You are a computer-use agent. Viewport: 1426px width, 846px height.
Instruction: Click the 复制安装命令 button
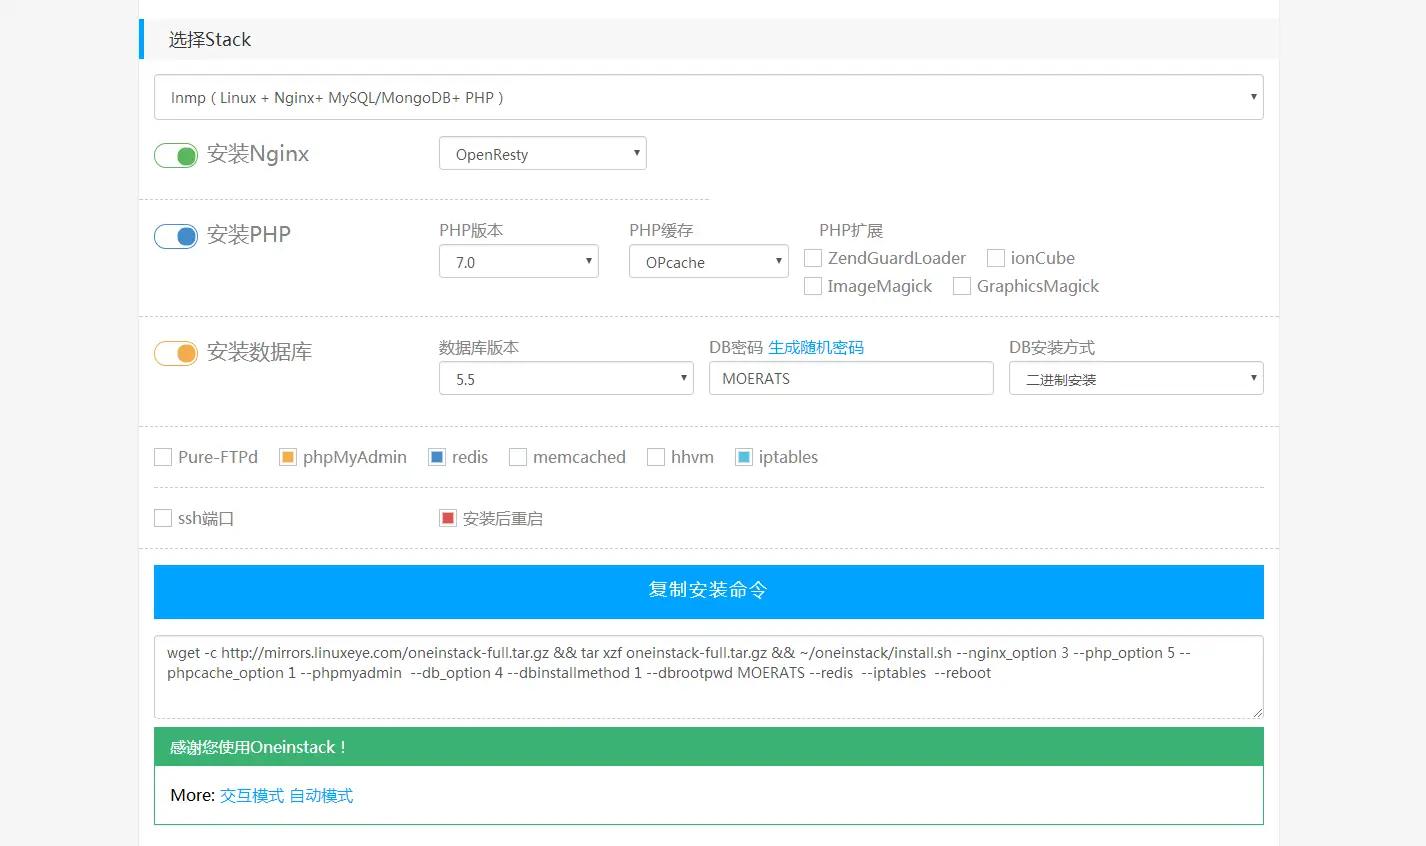(708, 591)
